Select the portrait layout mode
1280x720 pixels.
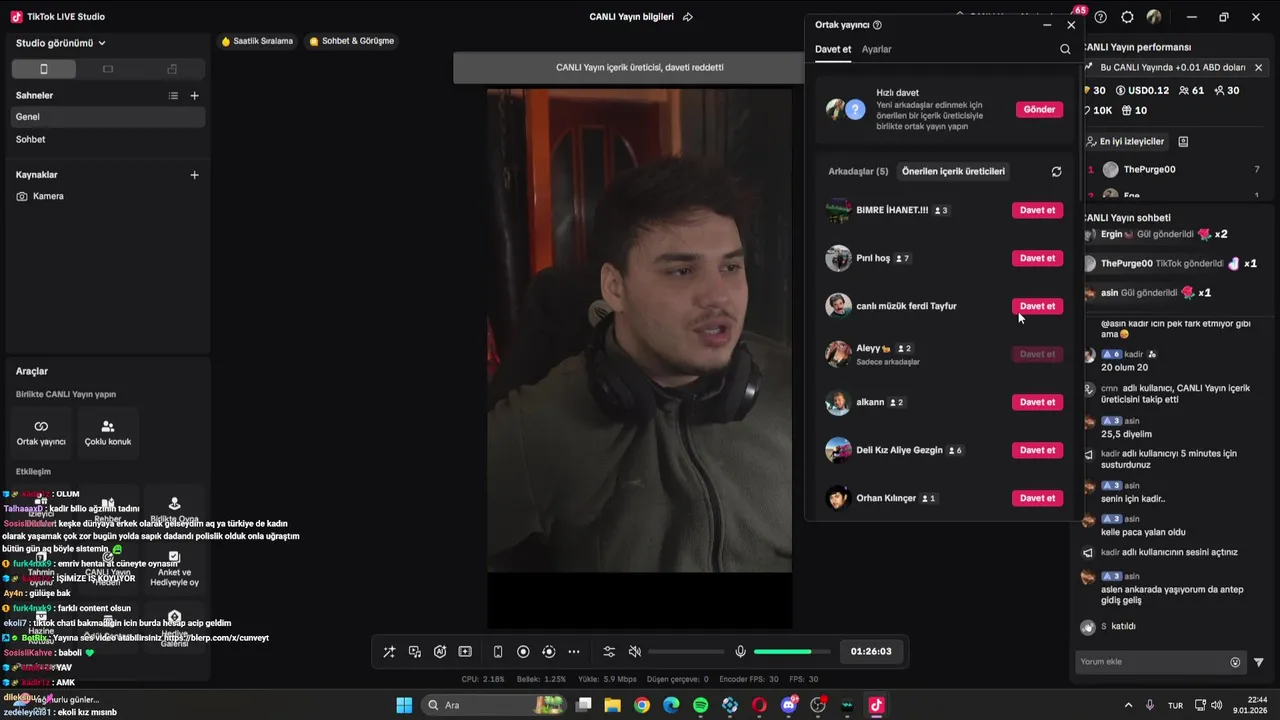point(43,69)
